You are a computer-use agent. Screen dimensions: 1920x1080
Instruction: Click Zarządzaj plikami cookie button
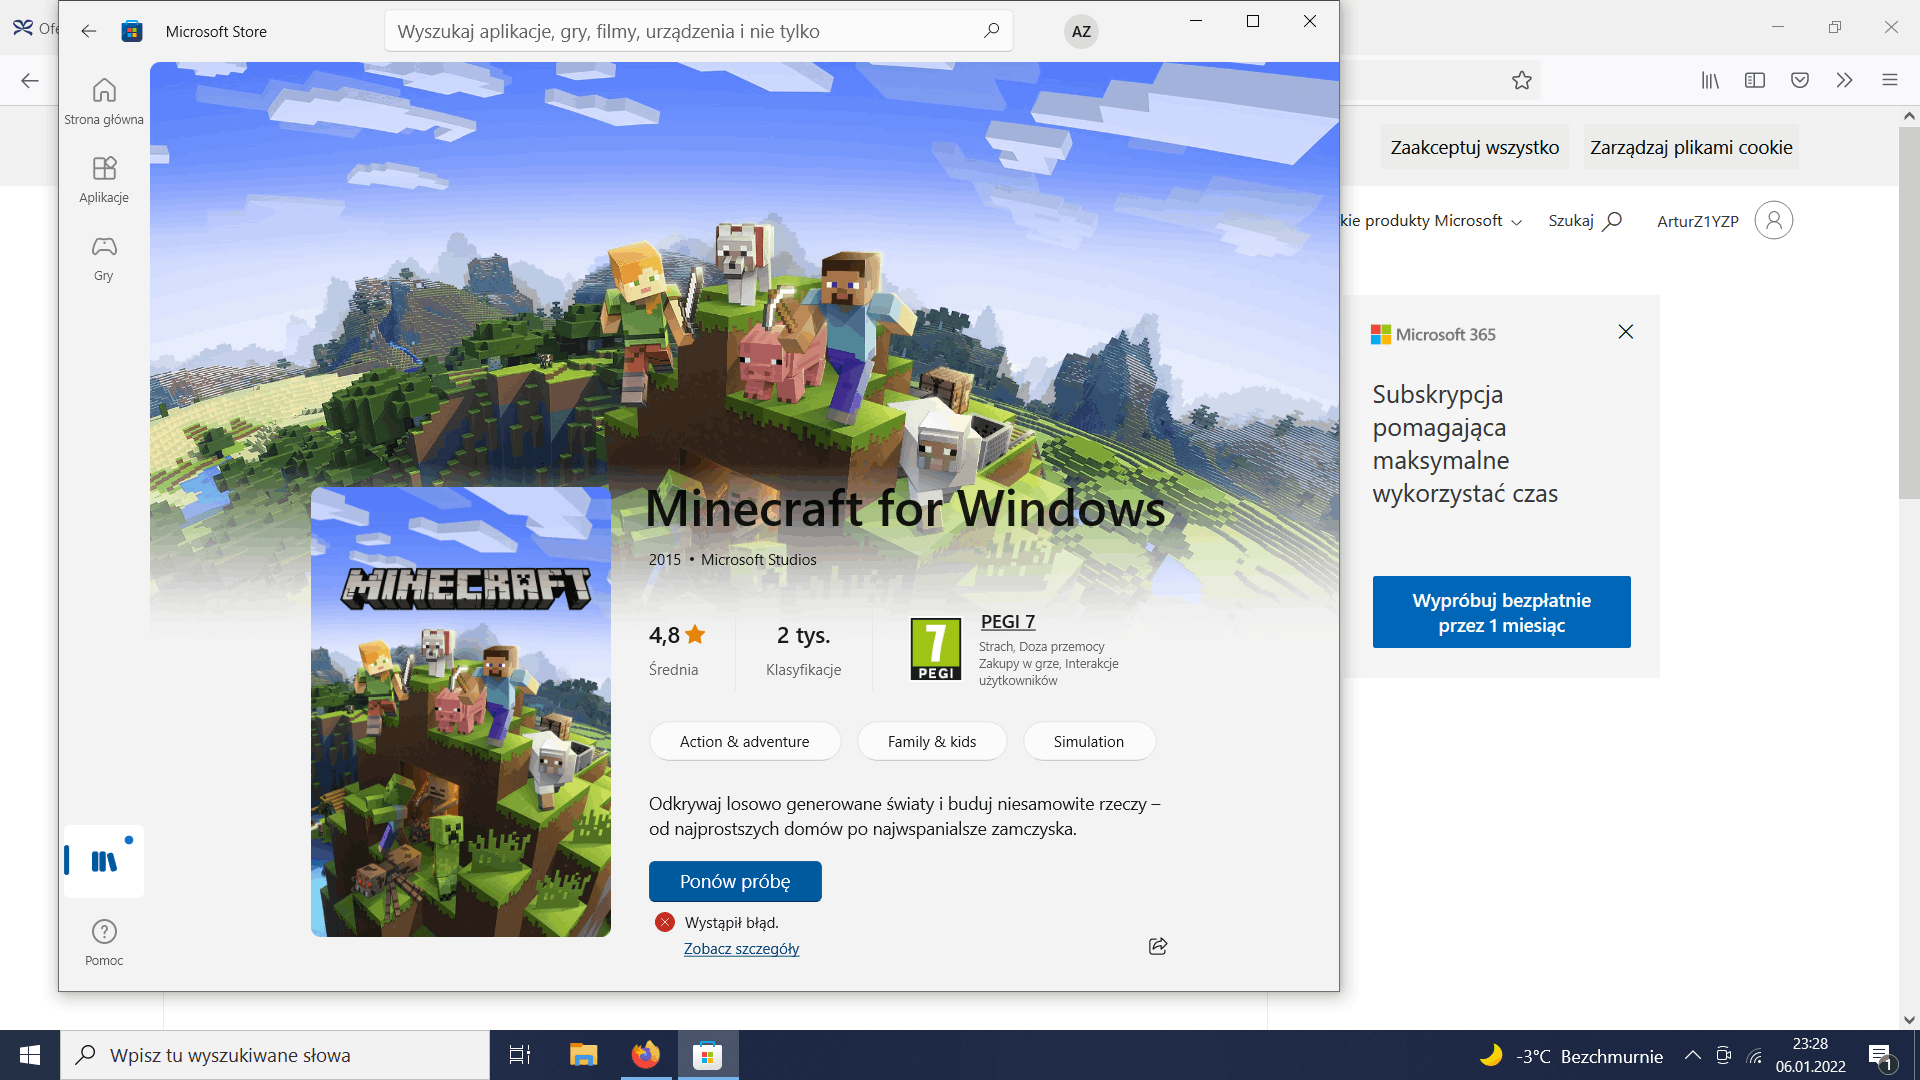1691,147
